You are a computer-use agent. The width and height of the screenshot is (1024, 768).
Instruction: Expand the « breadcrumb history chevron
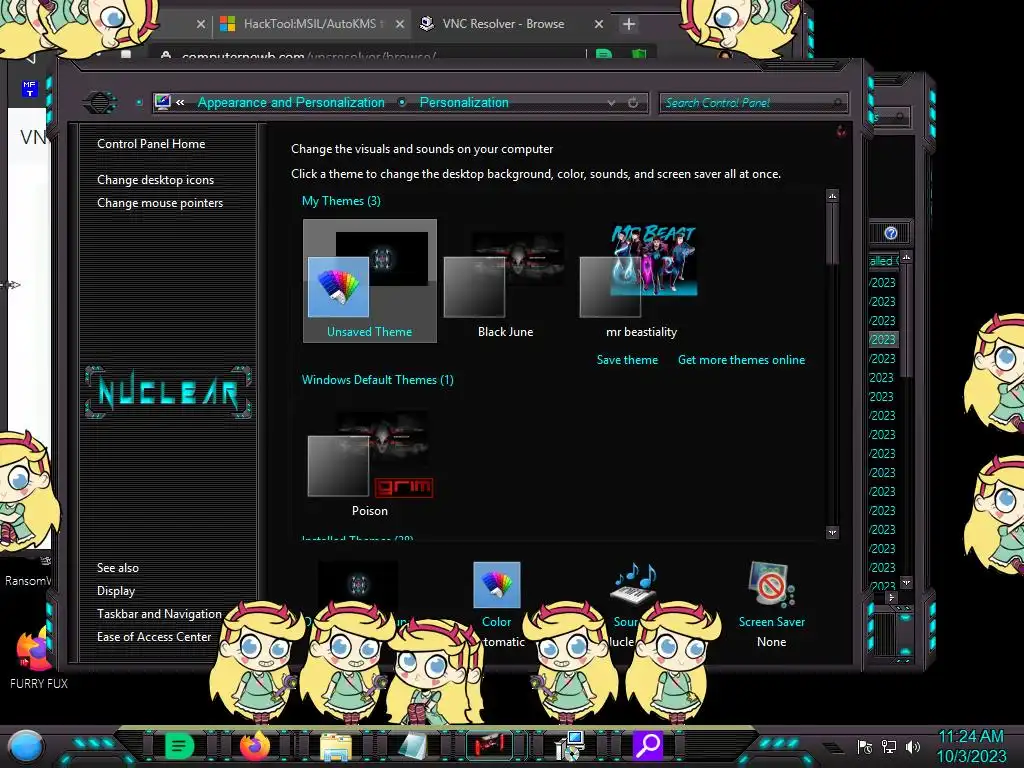[x=180, y=103]
